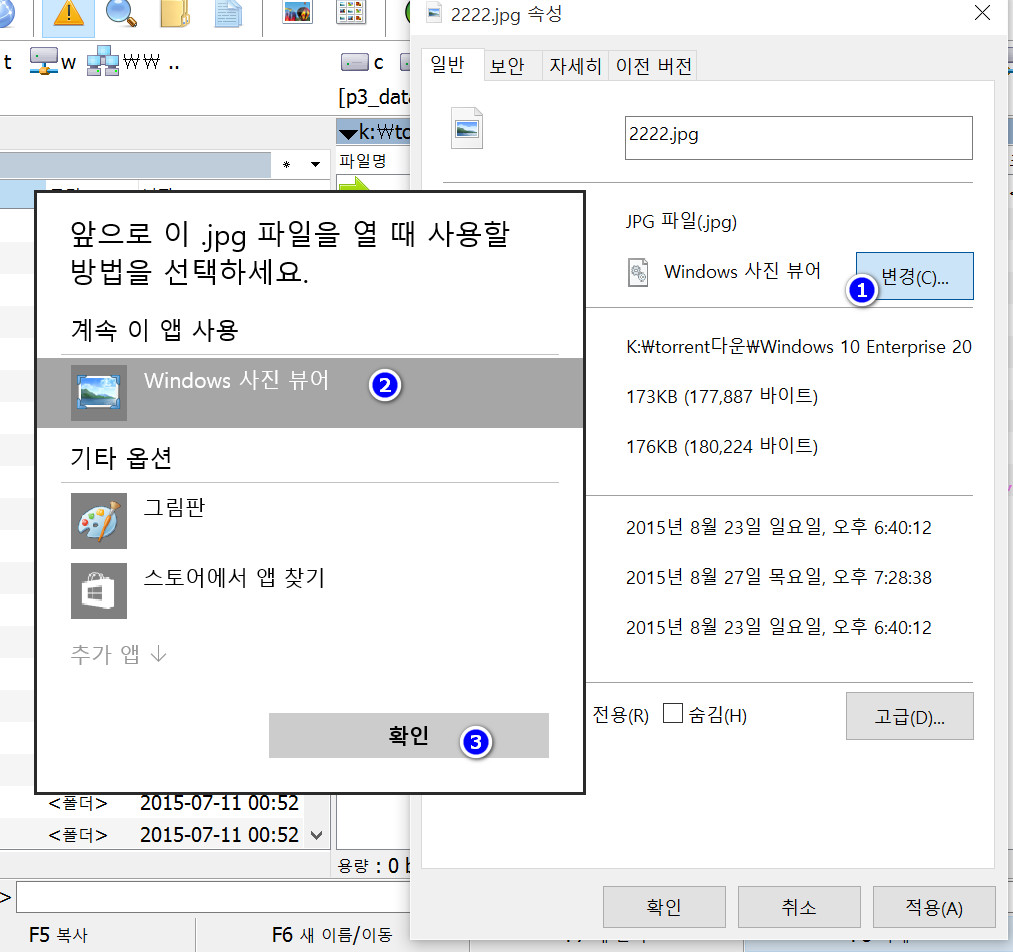The height and width of the screenshot is (952, 1013).
Task: Click the date 2015년 8월 27일 목요일
Action: click(x=778, y=577)
